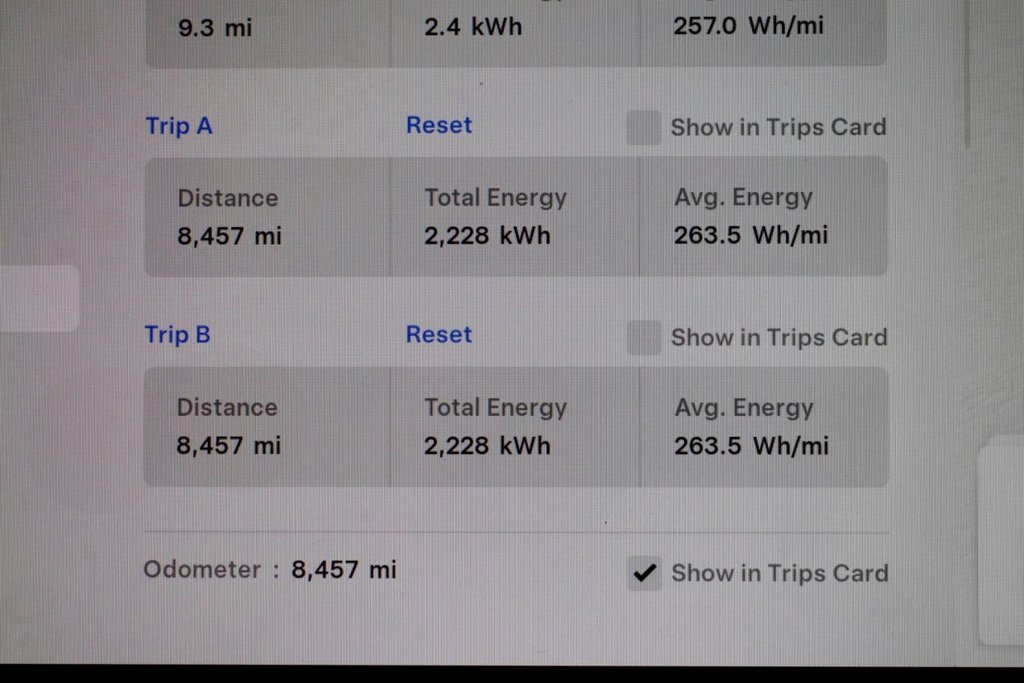Uncheck Odometer Show in Trips Card checkbox
This screenshot has height=683, width=1024.
point(645,573)
